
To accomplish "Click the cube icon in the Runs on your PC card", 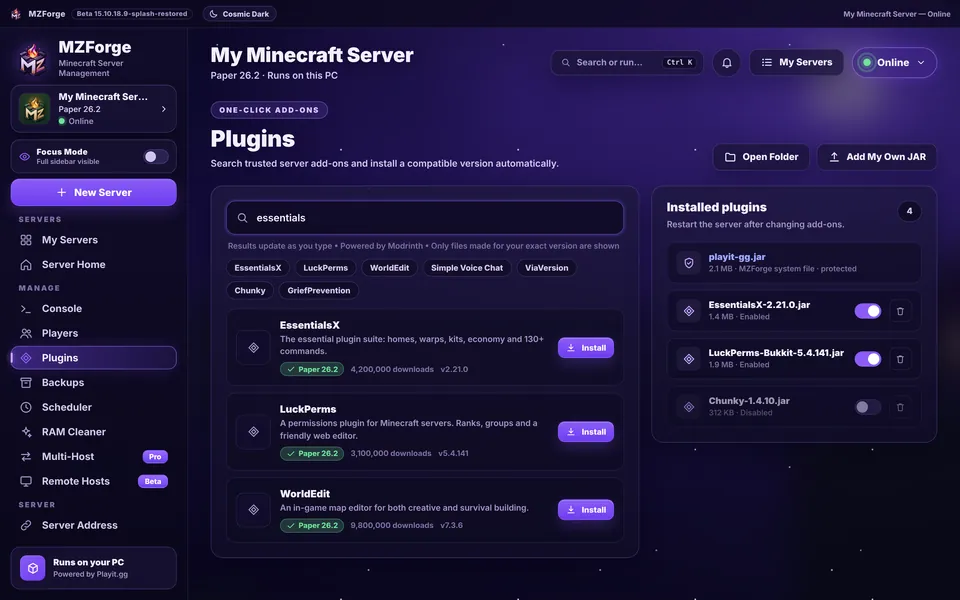I will click(32, 568).
